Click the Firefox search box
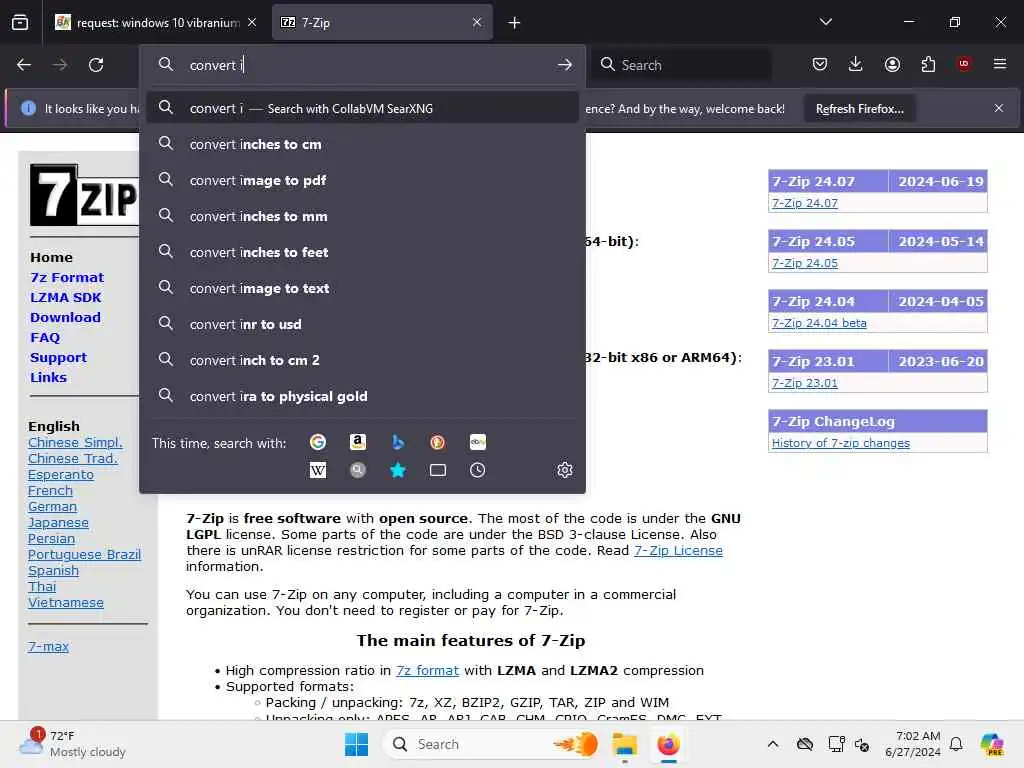The height and width of the screenshot is (768, 1024). [x=682, y=65]
